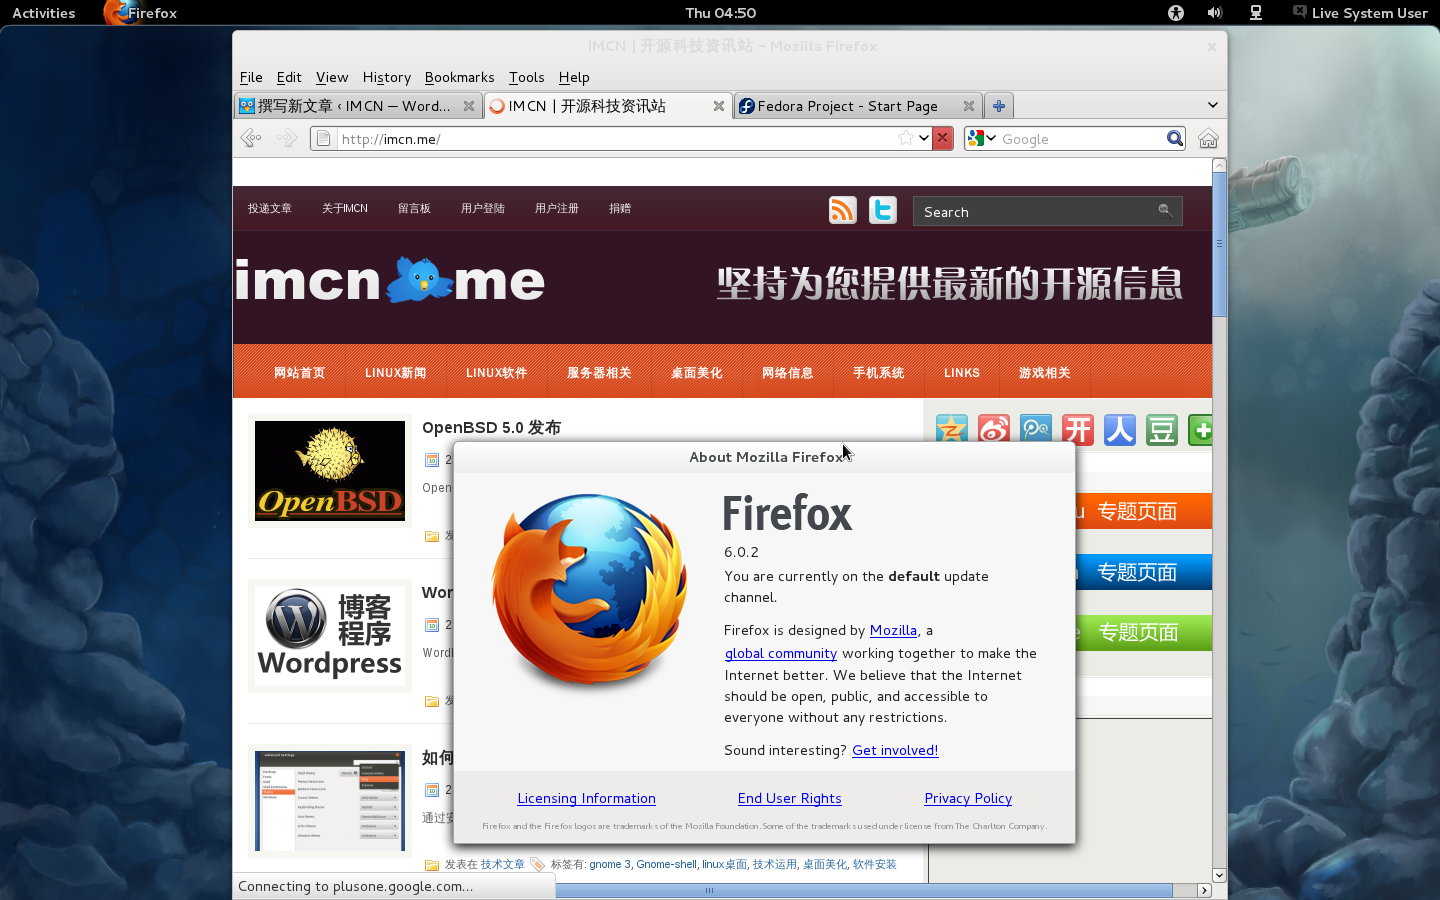This screenshot has width=1440, height=900.
Task: Open the Firefox home page icon
Action: click(x=1208, y=138)
